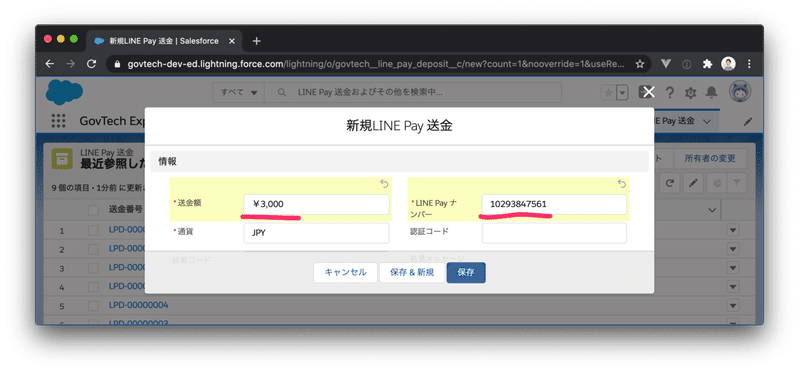The image size is (800, 373).
Task: Open the Salesforce App Launcher grid
Action: pos(59,121)
